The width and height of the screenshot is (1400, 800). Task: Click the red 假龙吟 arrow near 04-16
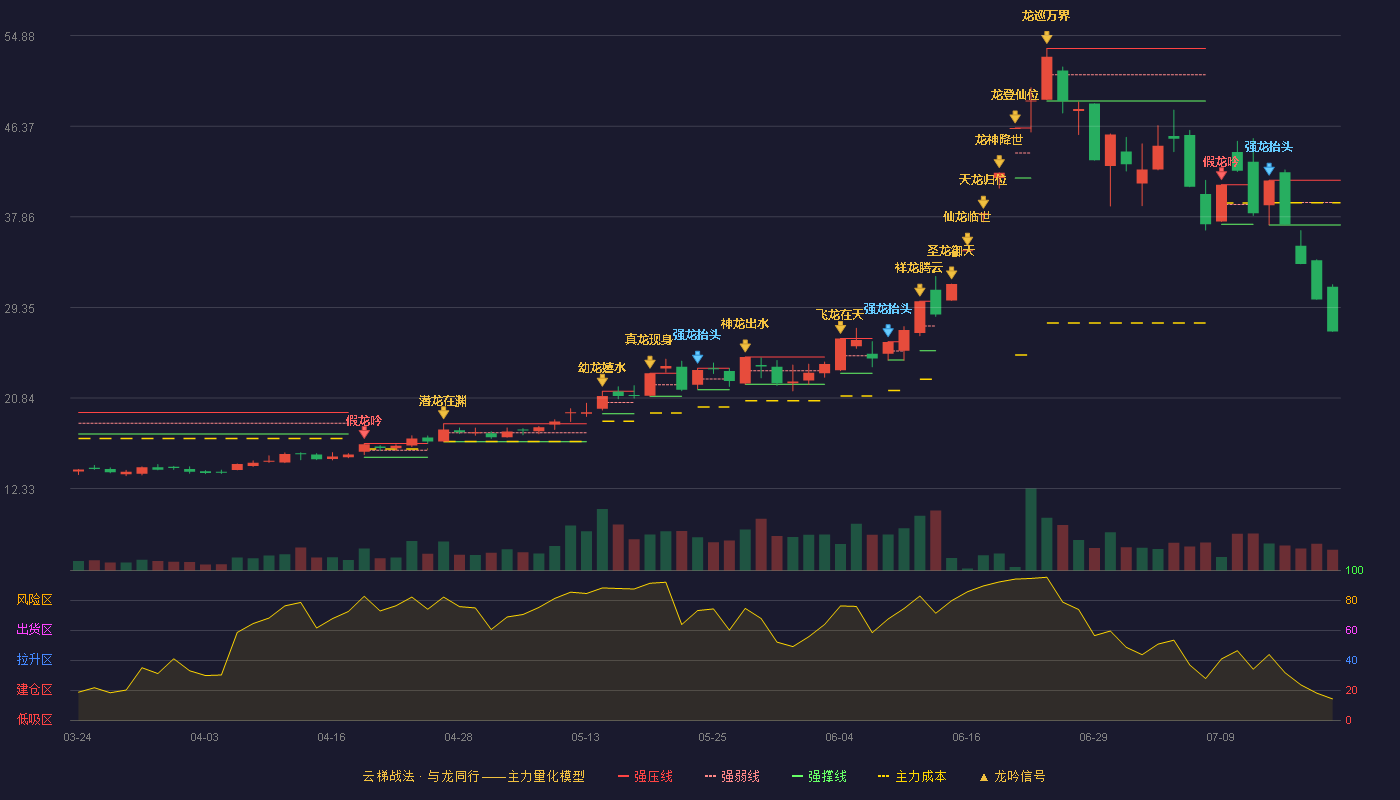364,433
